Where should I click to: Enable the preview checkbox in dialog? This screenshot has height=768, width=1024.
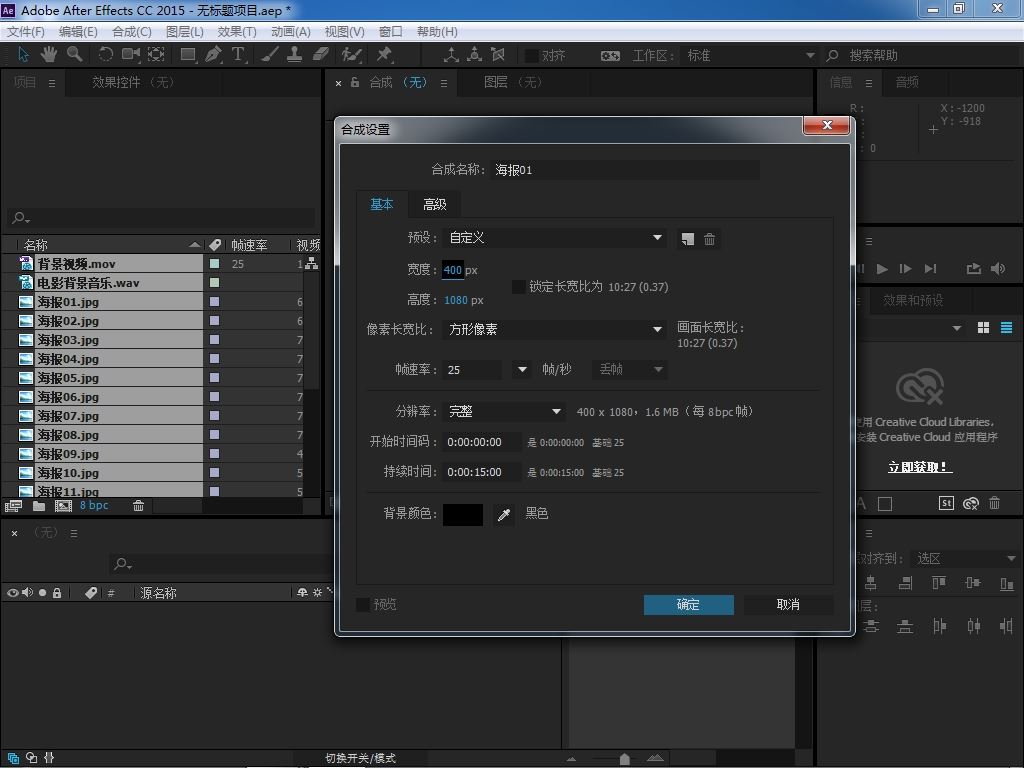click(x=363, y=605)
